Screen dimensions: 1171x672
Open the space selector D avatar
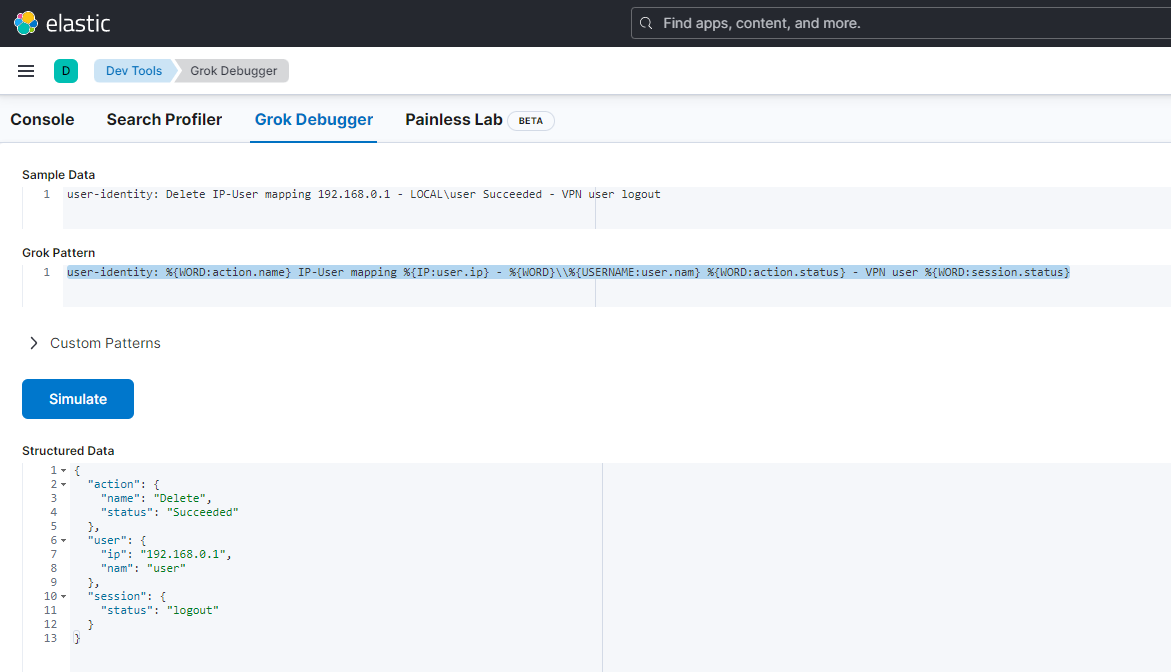pyautogui.click(x=66, y=71)
